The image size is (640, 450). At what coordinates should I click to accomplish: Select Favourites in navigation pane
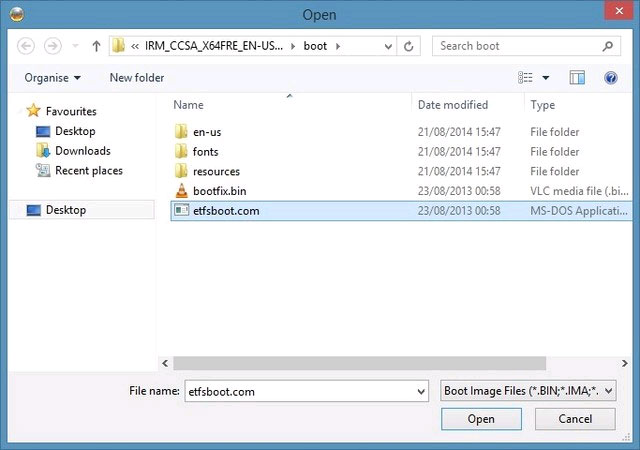click(71, 111)
